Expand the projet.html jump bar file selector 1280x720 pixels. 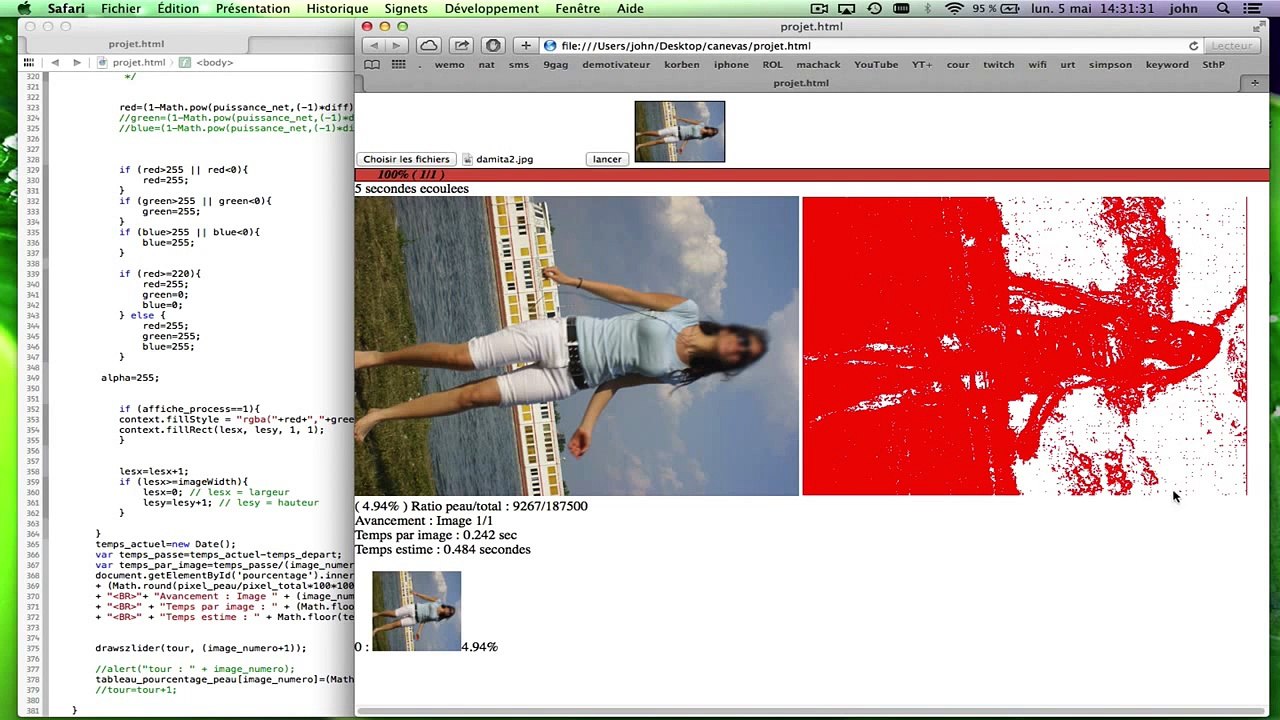coord(138,62)
